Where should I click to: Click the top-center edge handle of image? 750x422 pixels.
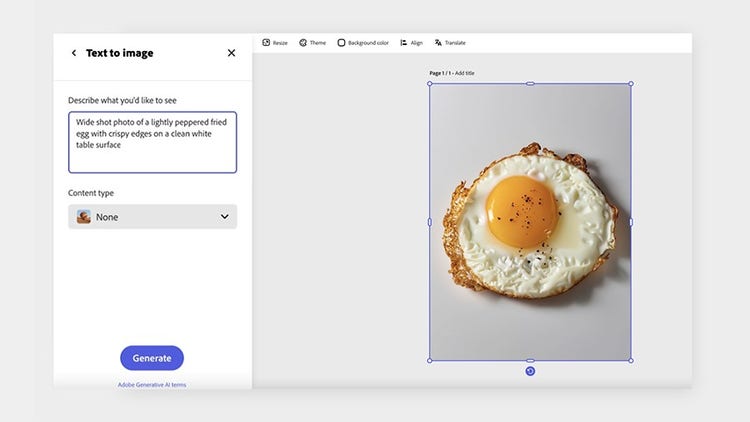click(x=530, y=84)
